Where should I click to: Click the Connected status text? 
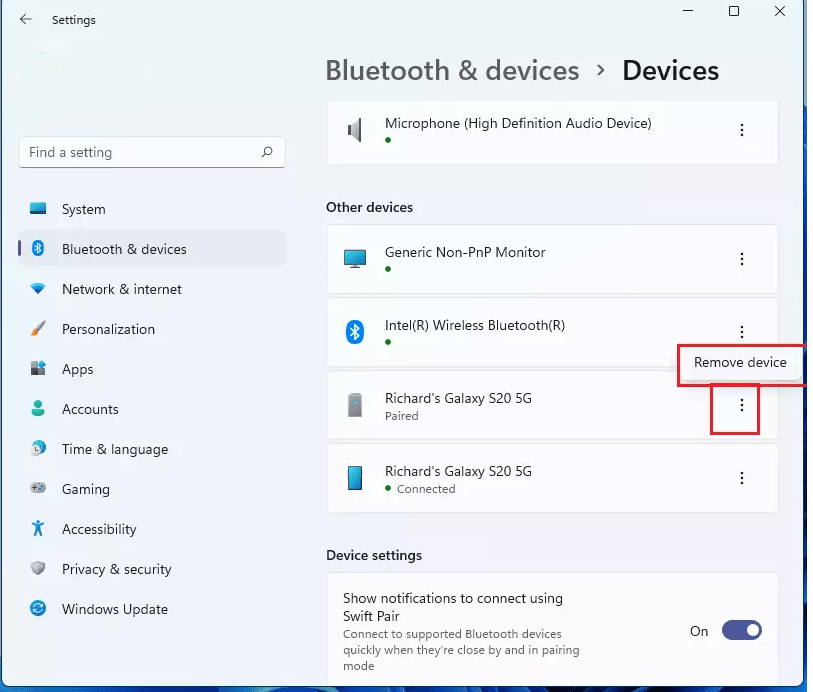[426, 489]
